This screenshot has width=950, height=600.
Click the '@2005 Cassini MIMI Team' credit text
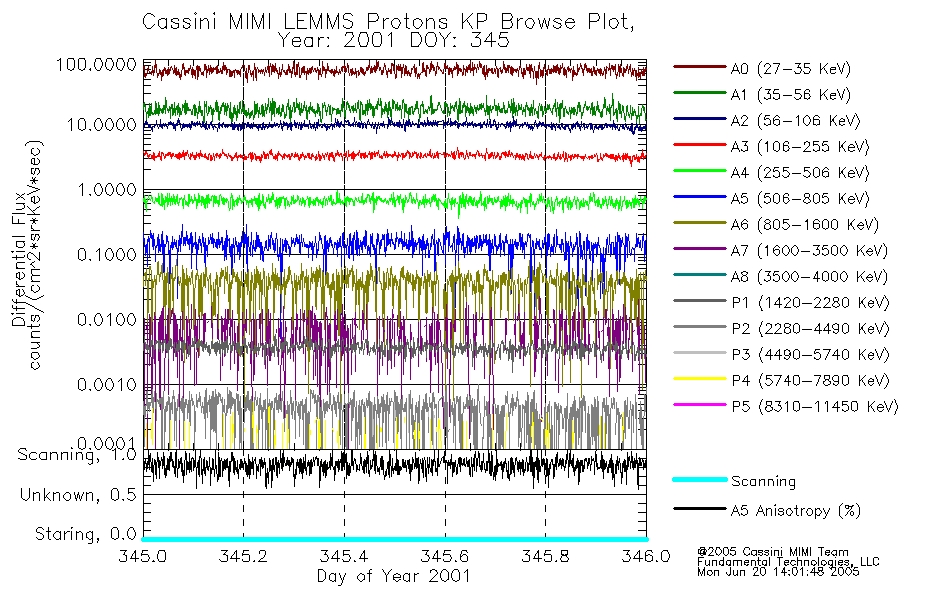pyautogui.click(x=772, y=552)
